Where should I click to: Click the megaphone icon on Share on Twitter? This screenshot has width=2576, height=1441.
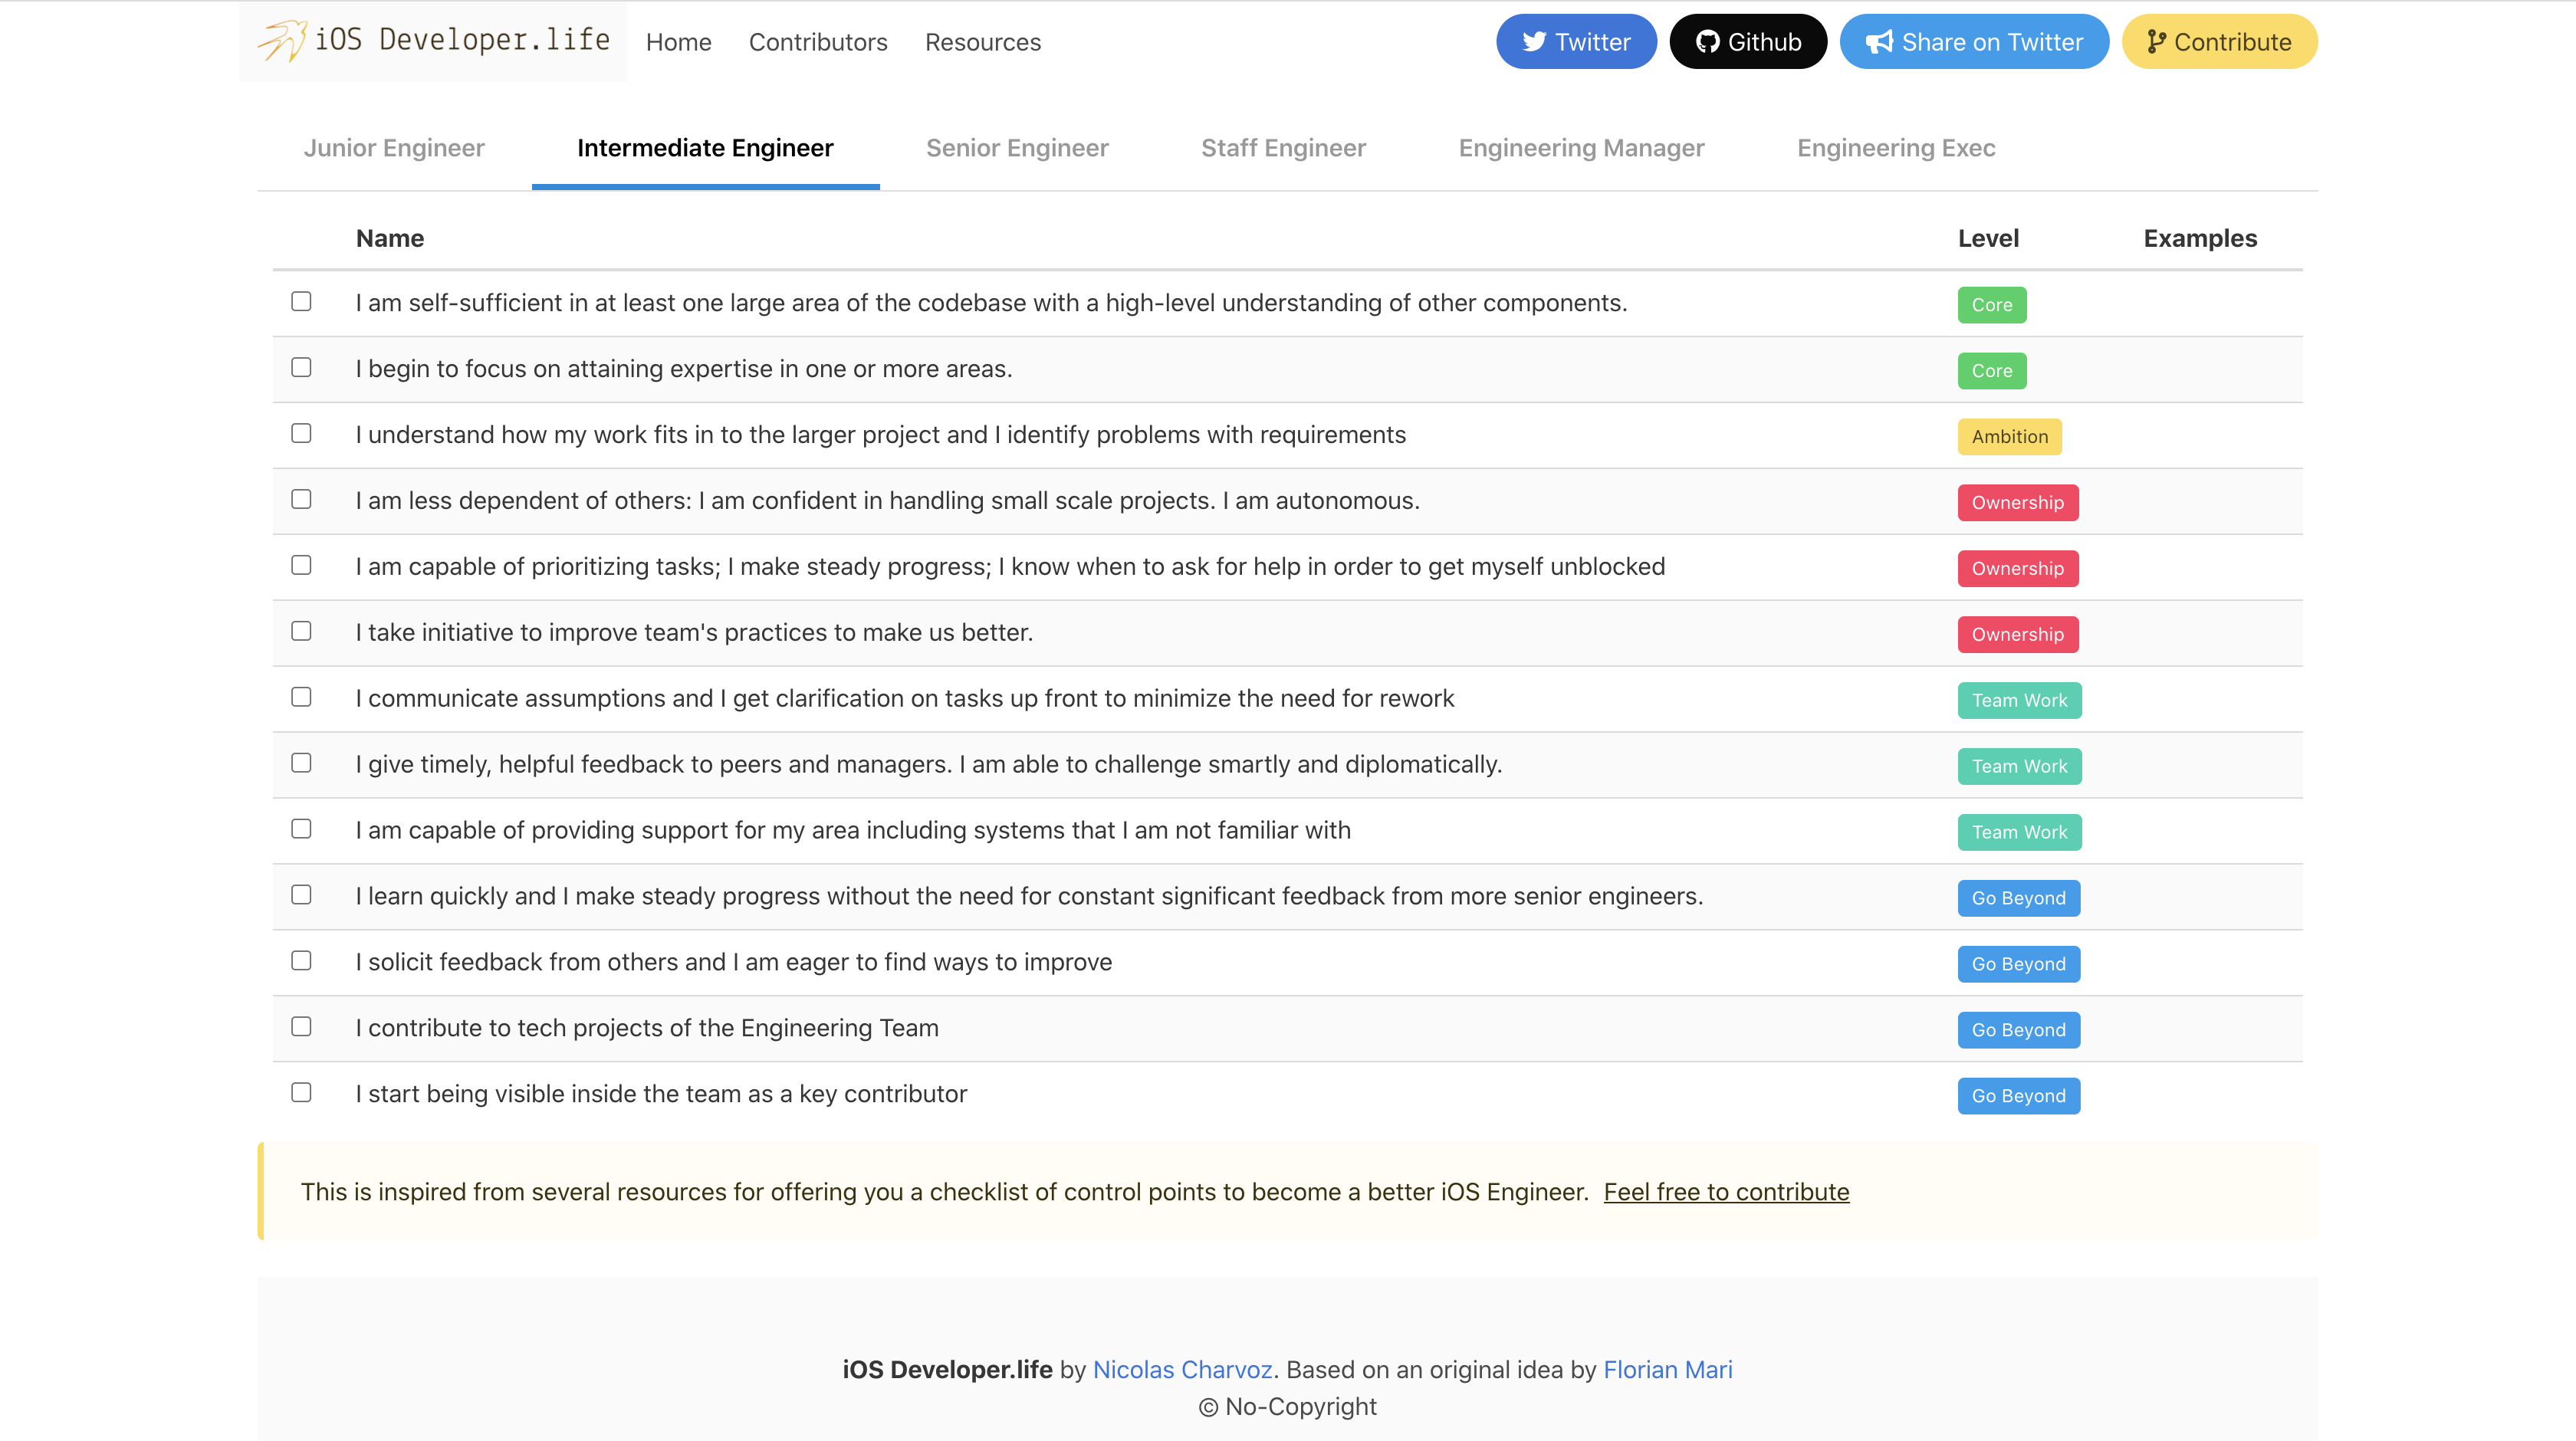pos(1881,41)
